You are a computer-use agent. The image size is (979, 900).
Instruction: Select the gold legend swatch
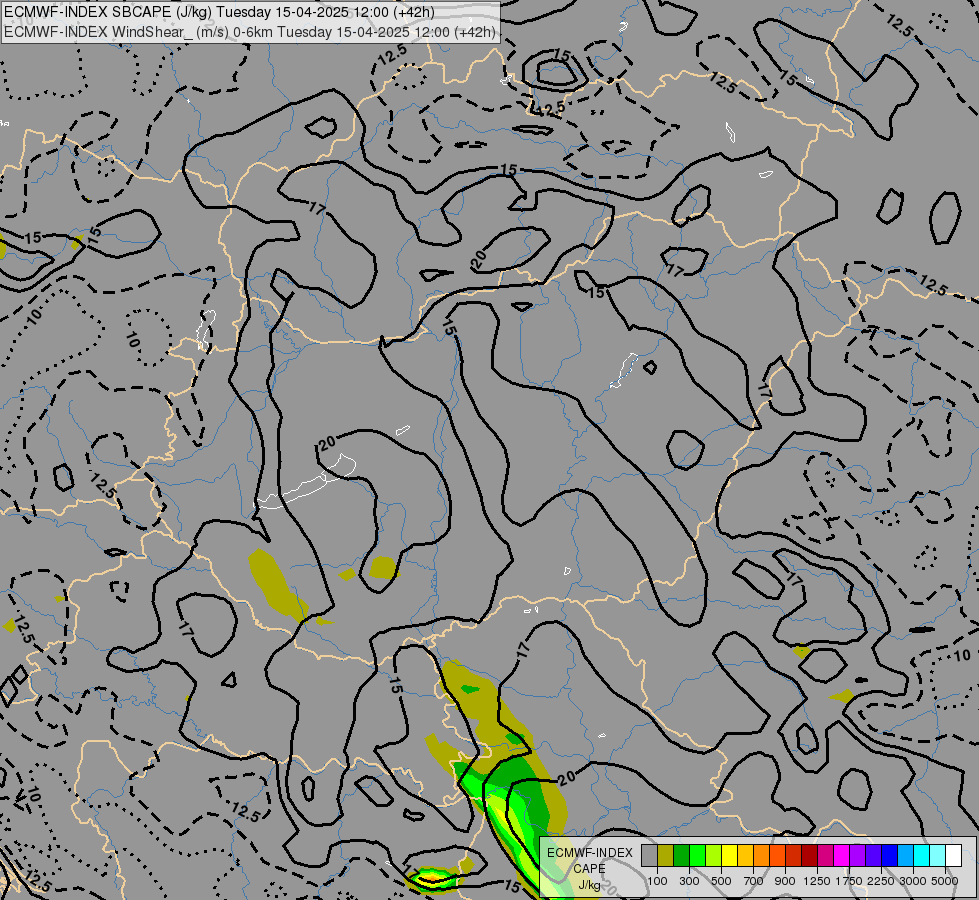point(745,855)
